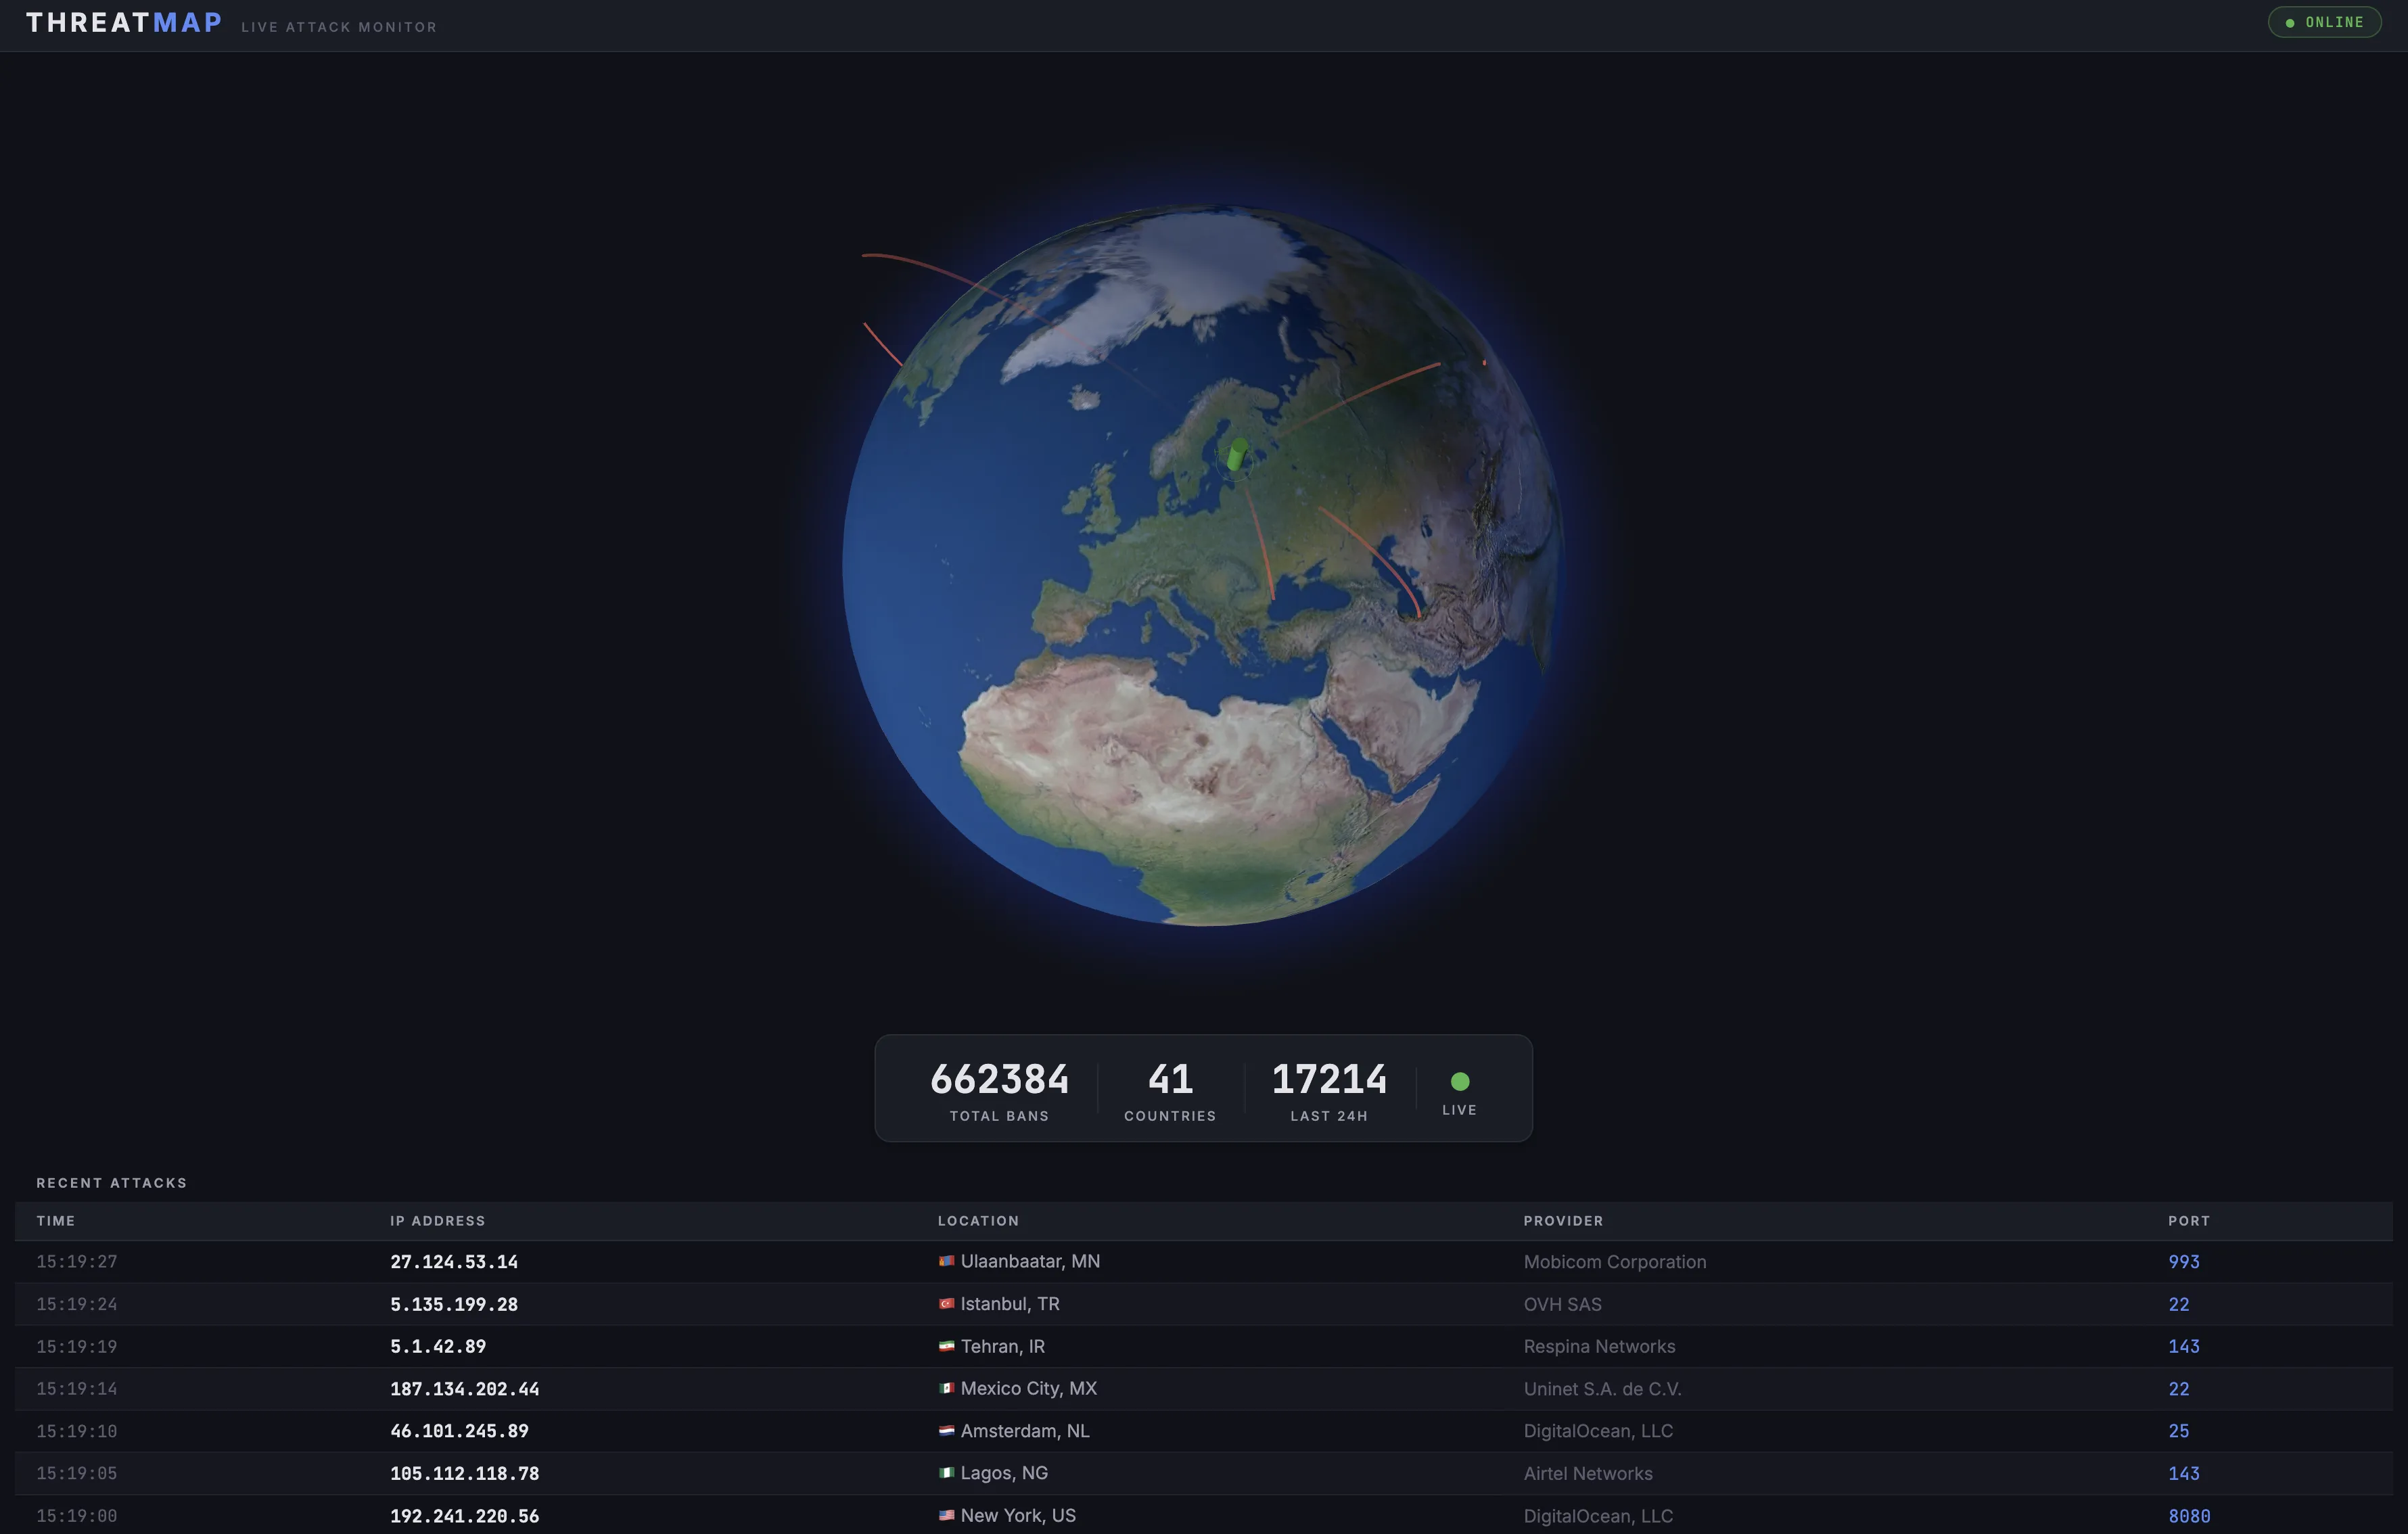This screenshot has height=1534, width=2408.
Task: Click the Turkey flag next to Istanbul entry
Action: pos(946,1304)
